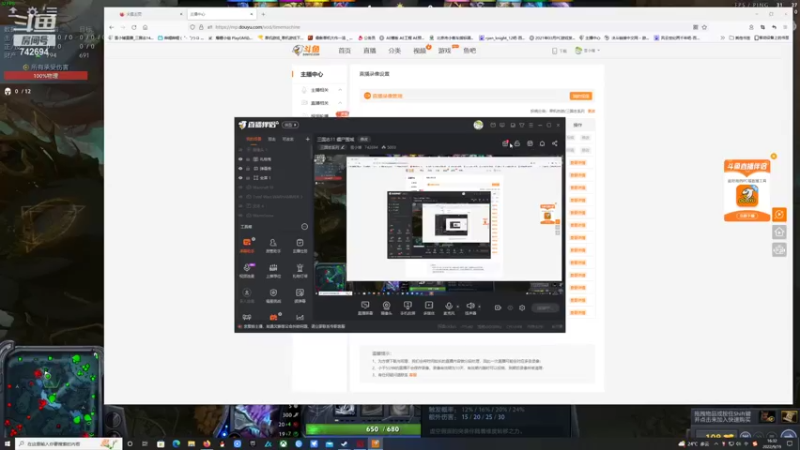This screenshot has width=800, height=450.
Task: Open the Windows Start menu
Action: [7, 444]
